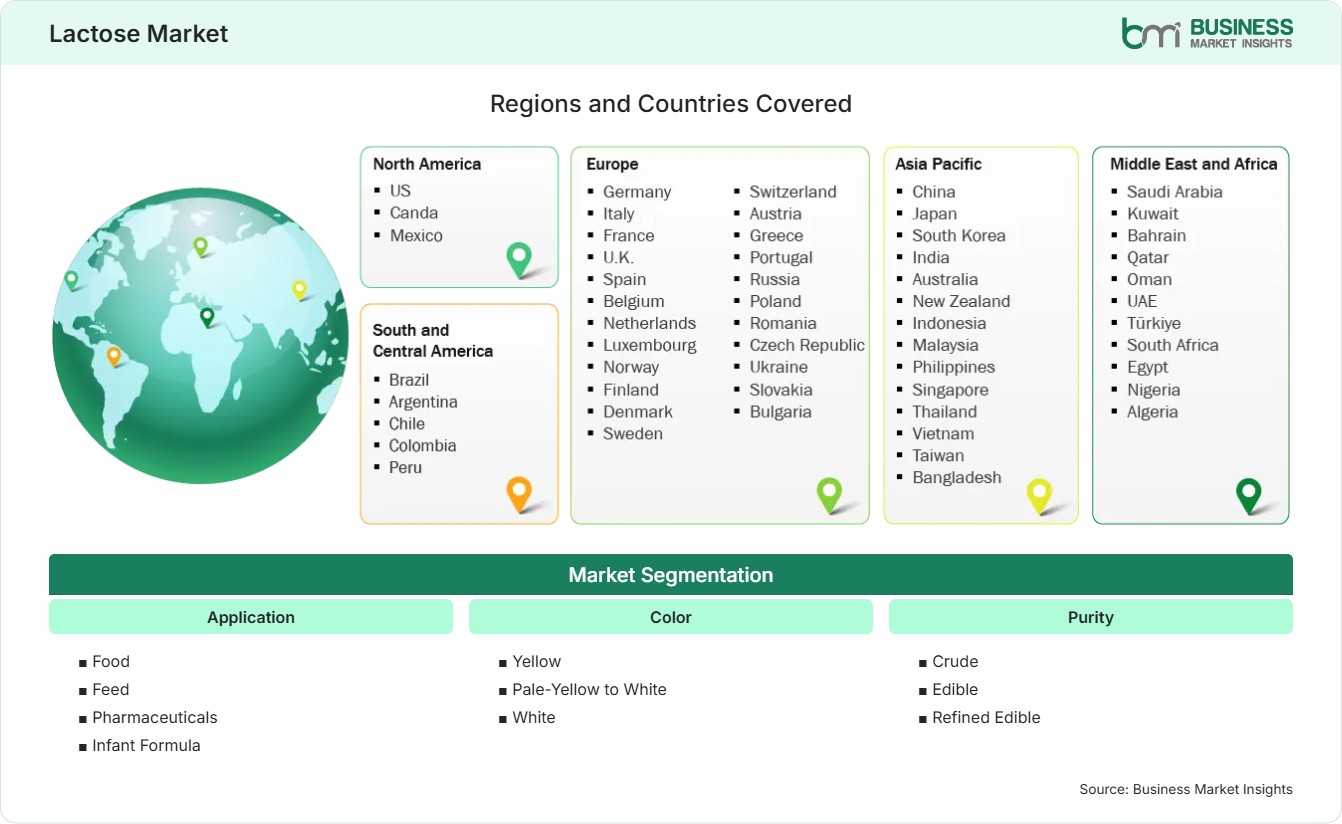Click 'Germany' in Europe list
1342x824 pixels.
[x=637, y=191]
